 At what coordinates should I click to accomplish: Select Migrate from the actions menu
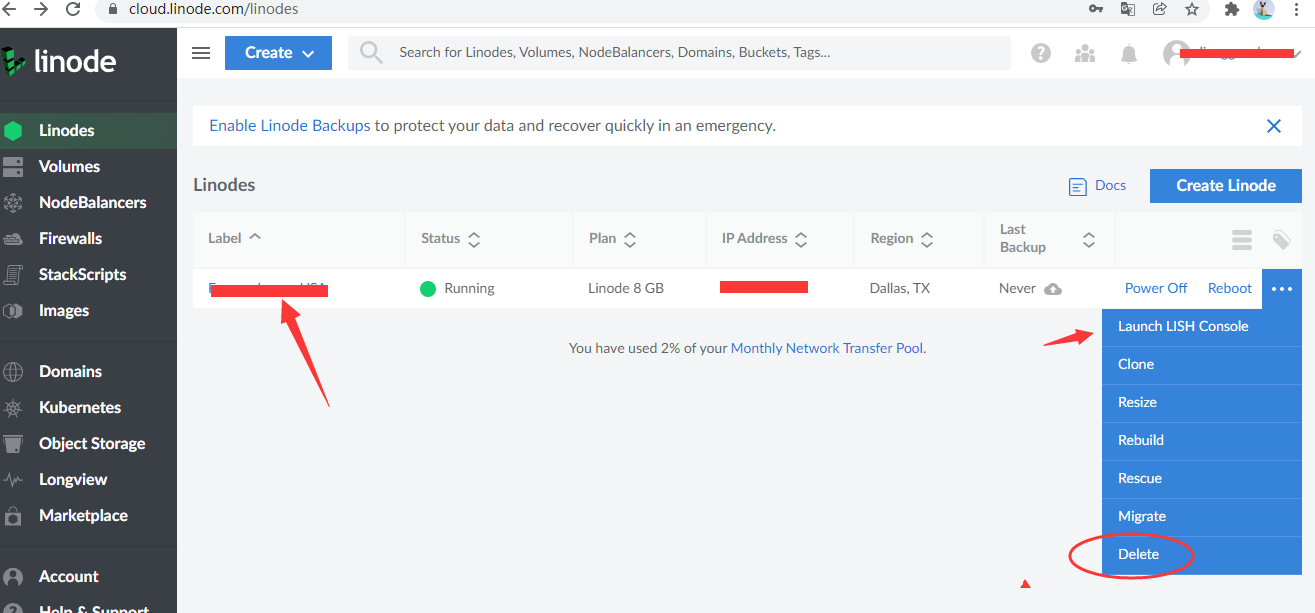tap(1202, 517)
